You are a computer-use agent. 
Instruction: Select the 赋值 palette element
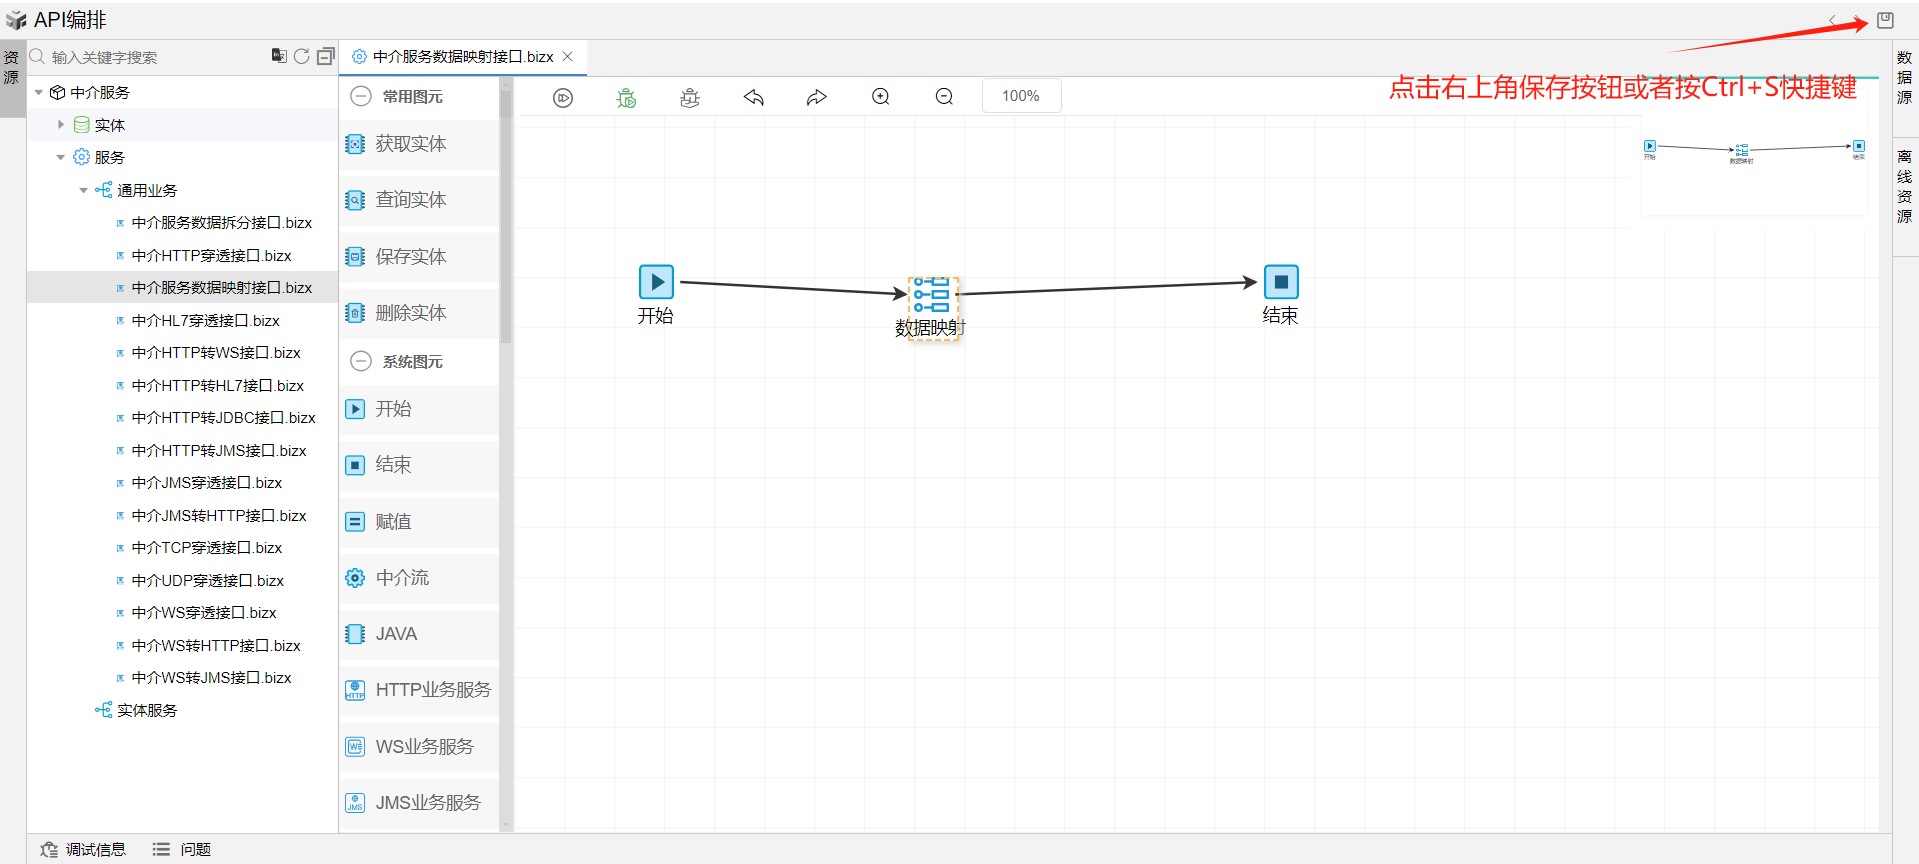419,522
